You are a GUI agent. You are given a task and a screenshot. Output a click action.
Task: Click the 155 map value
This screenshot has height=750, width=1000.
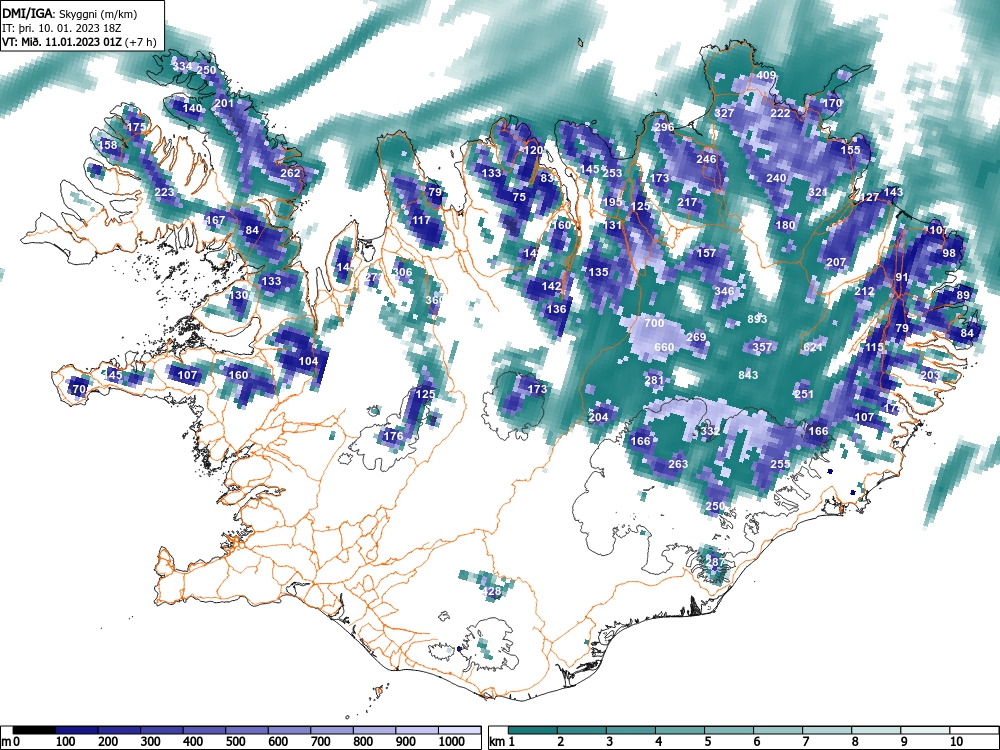(x=851, y=151)
